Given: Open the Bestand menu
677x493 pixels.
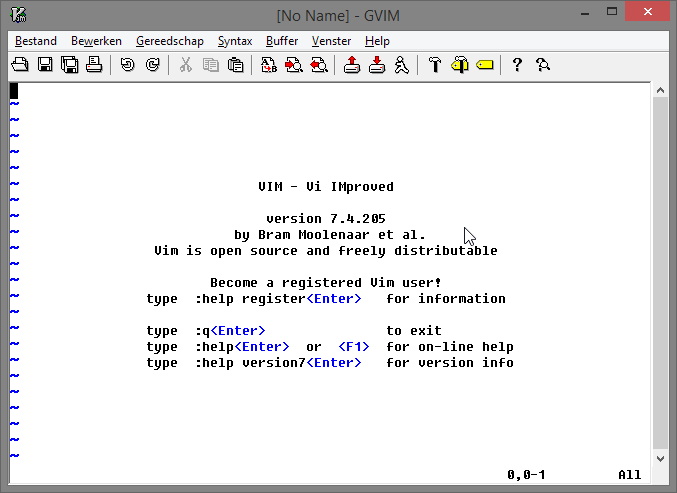Looking at the screenshot, I should 36,41.
